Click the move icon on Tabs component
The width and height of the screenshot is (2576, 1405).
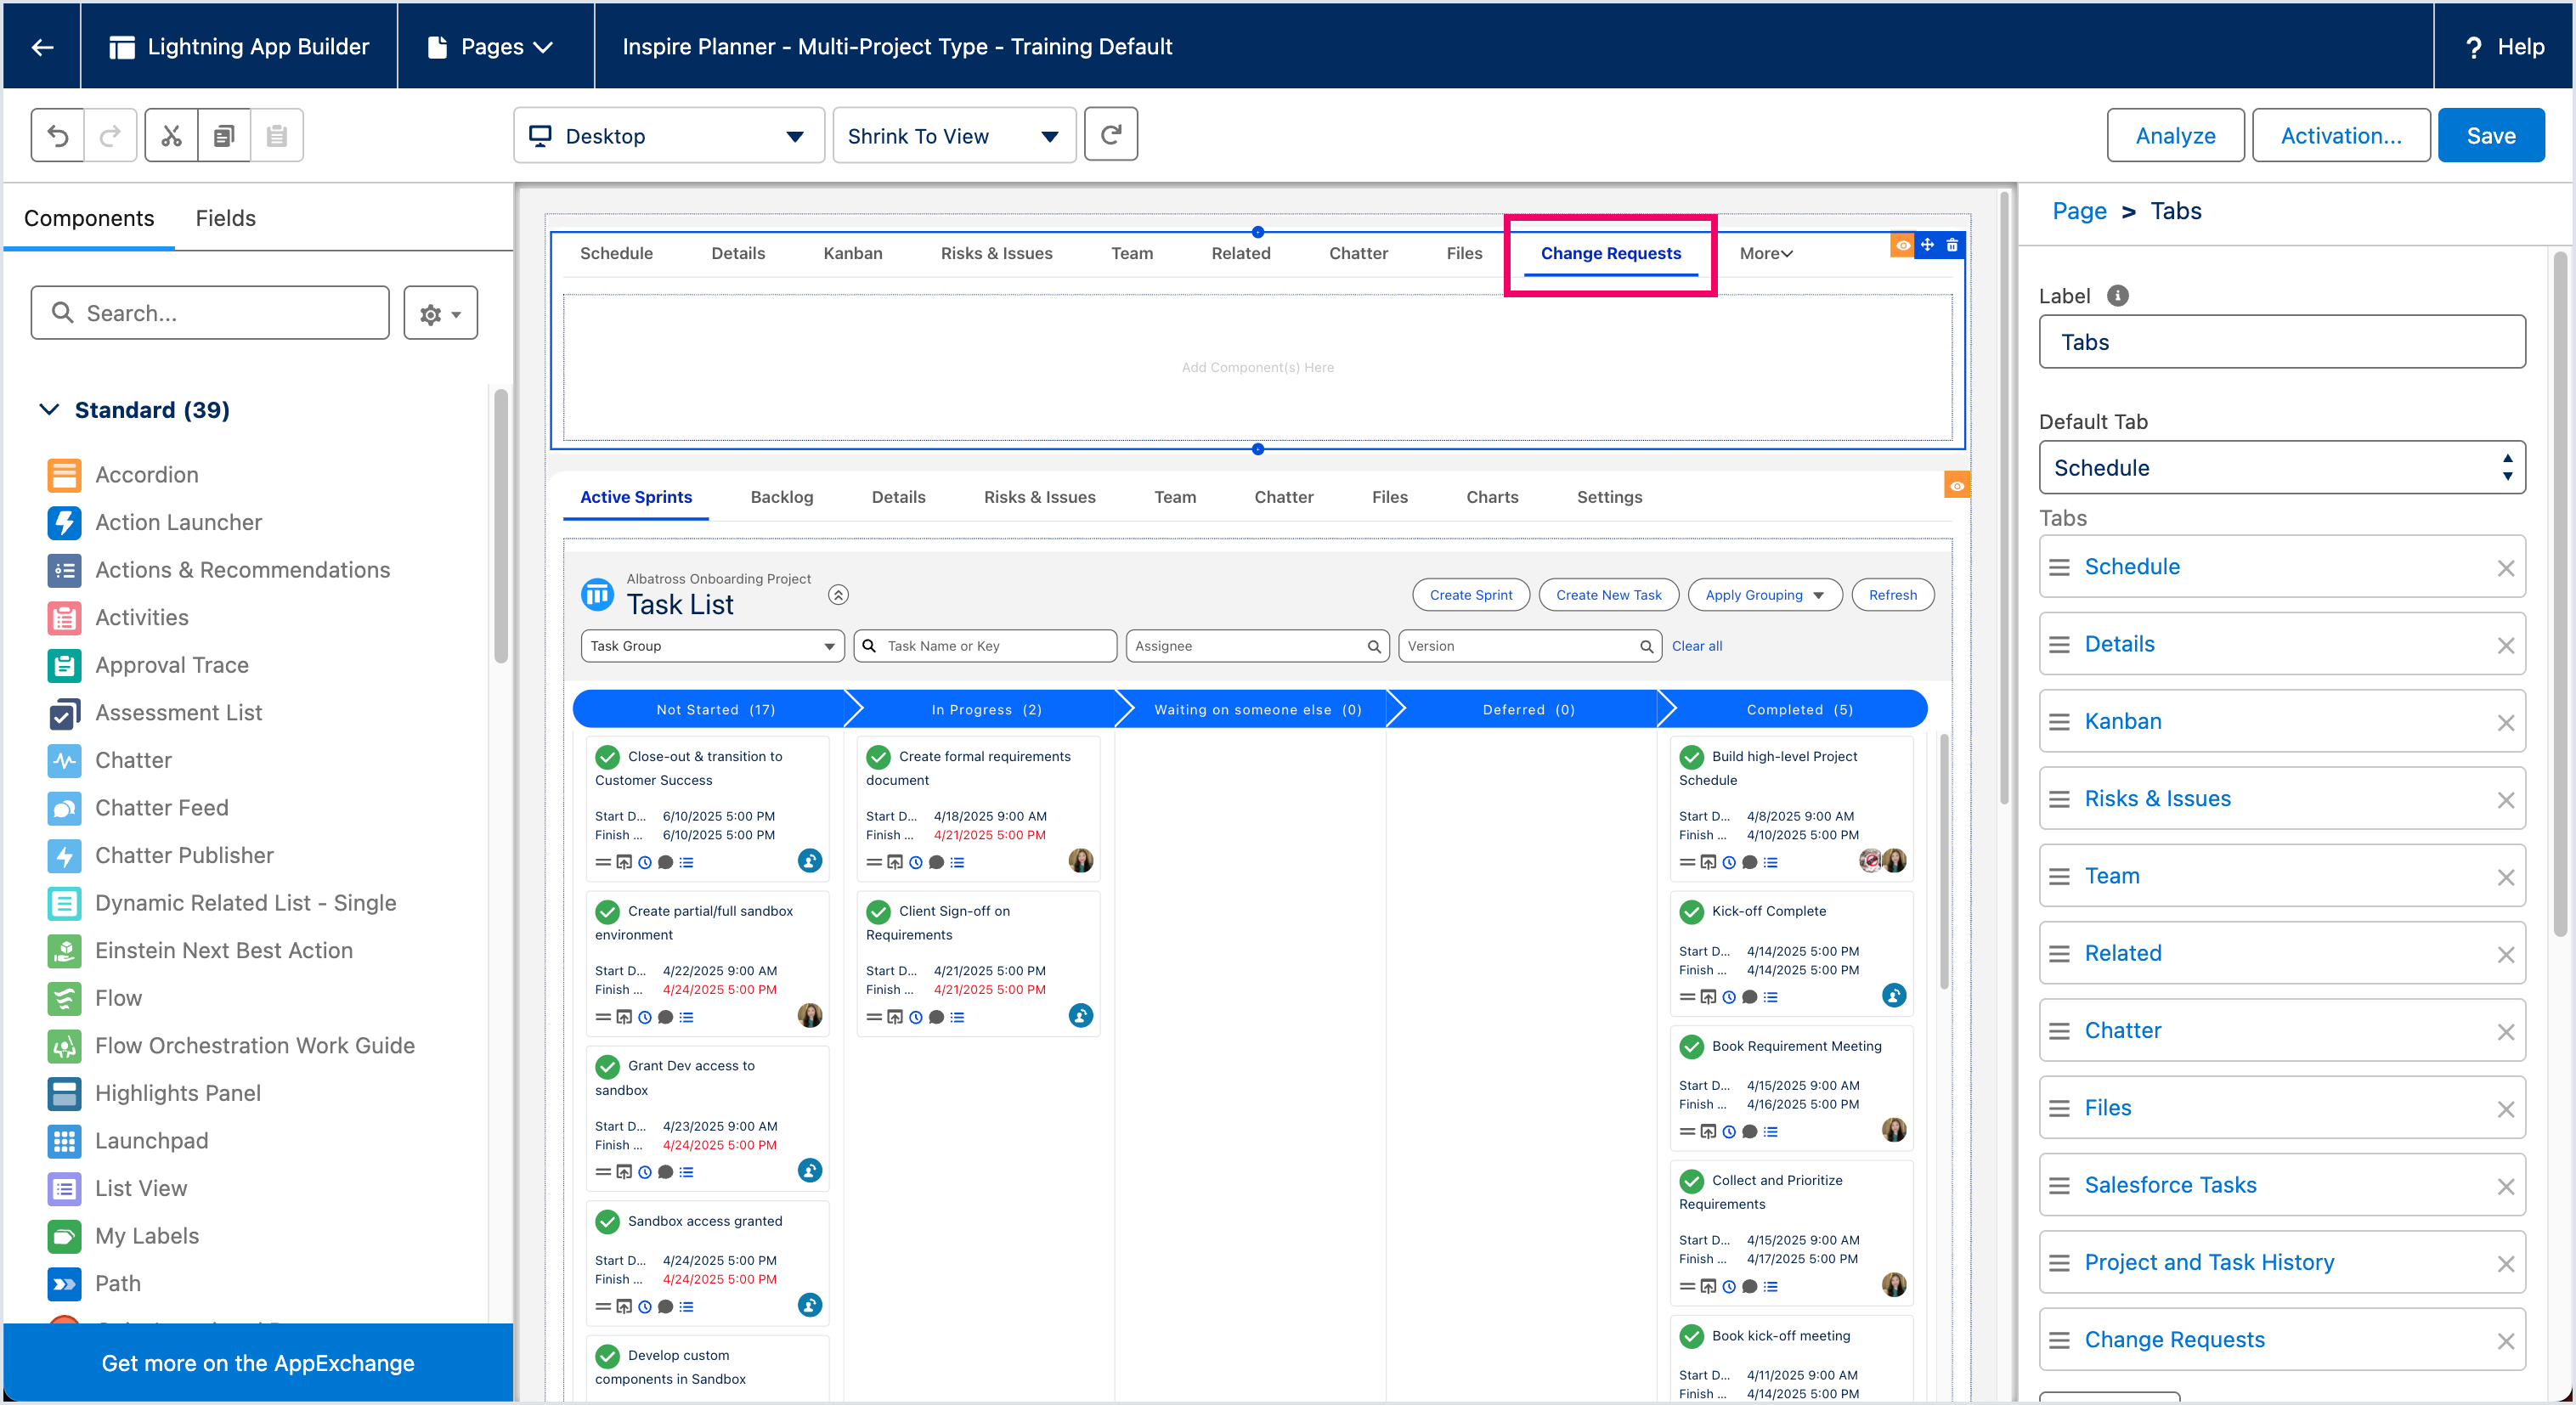[1927, 245]
